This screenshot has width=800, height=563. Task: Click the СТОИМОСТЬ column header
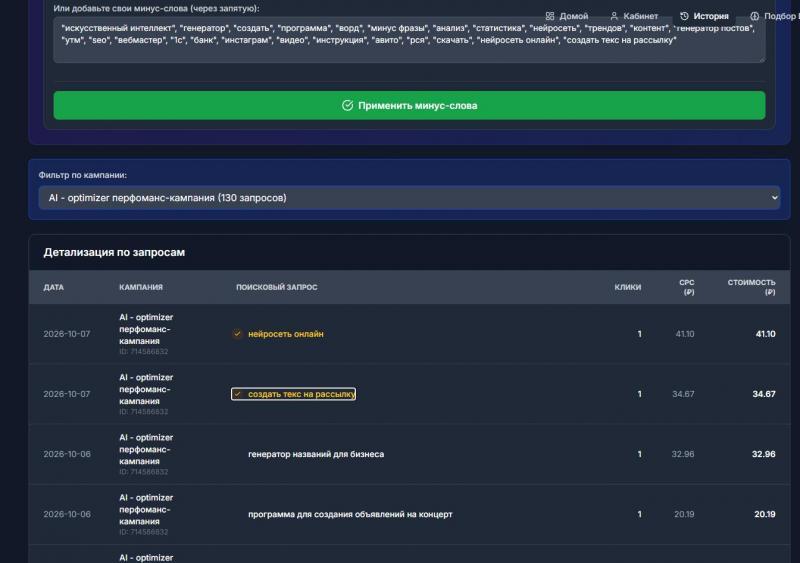(x=752, y=287)
